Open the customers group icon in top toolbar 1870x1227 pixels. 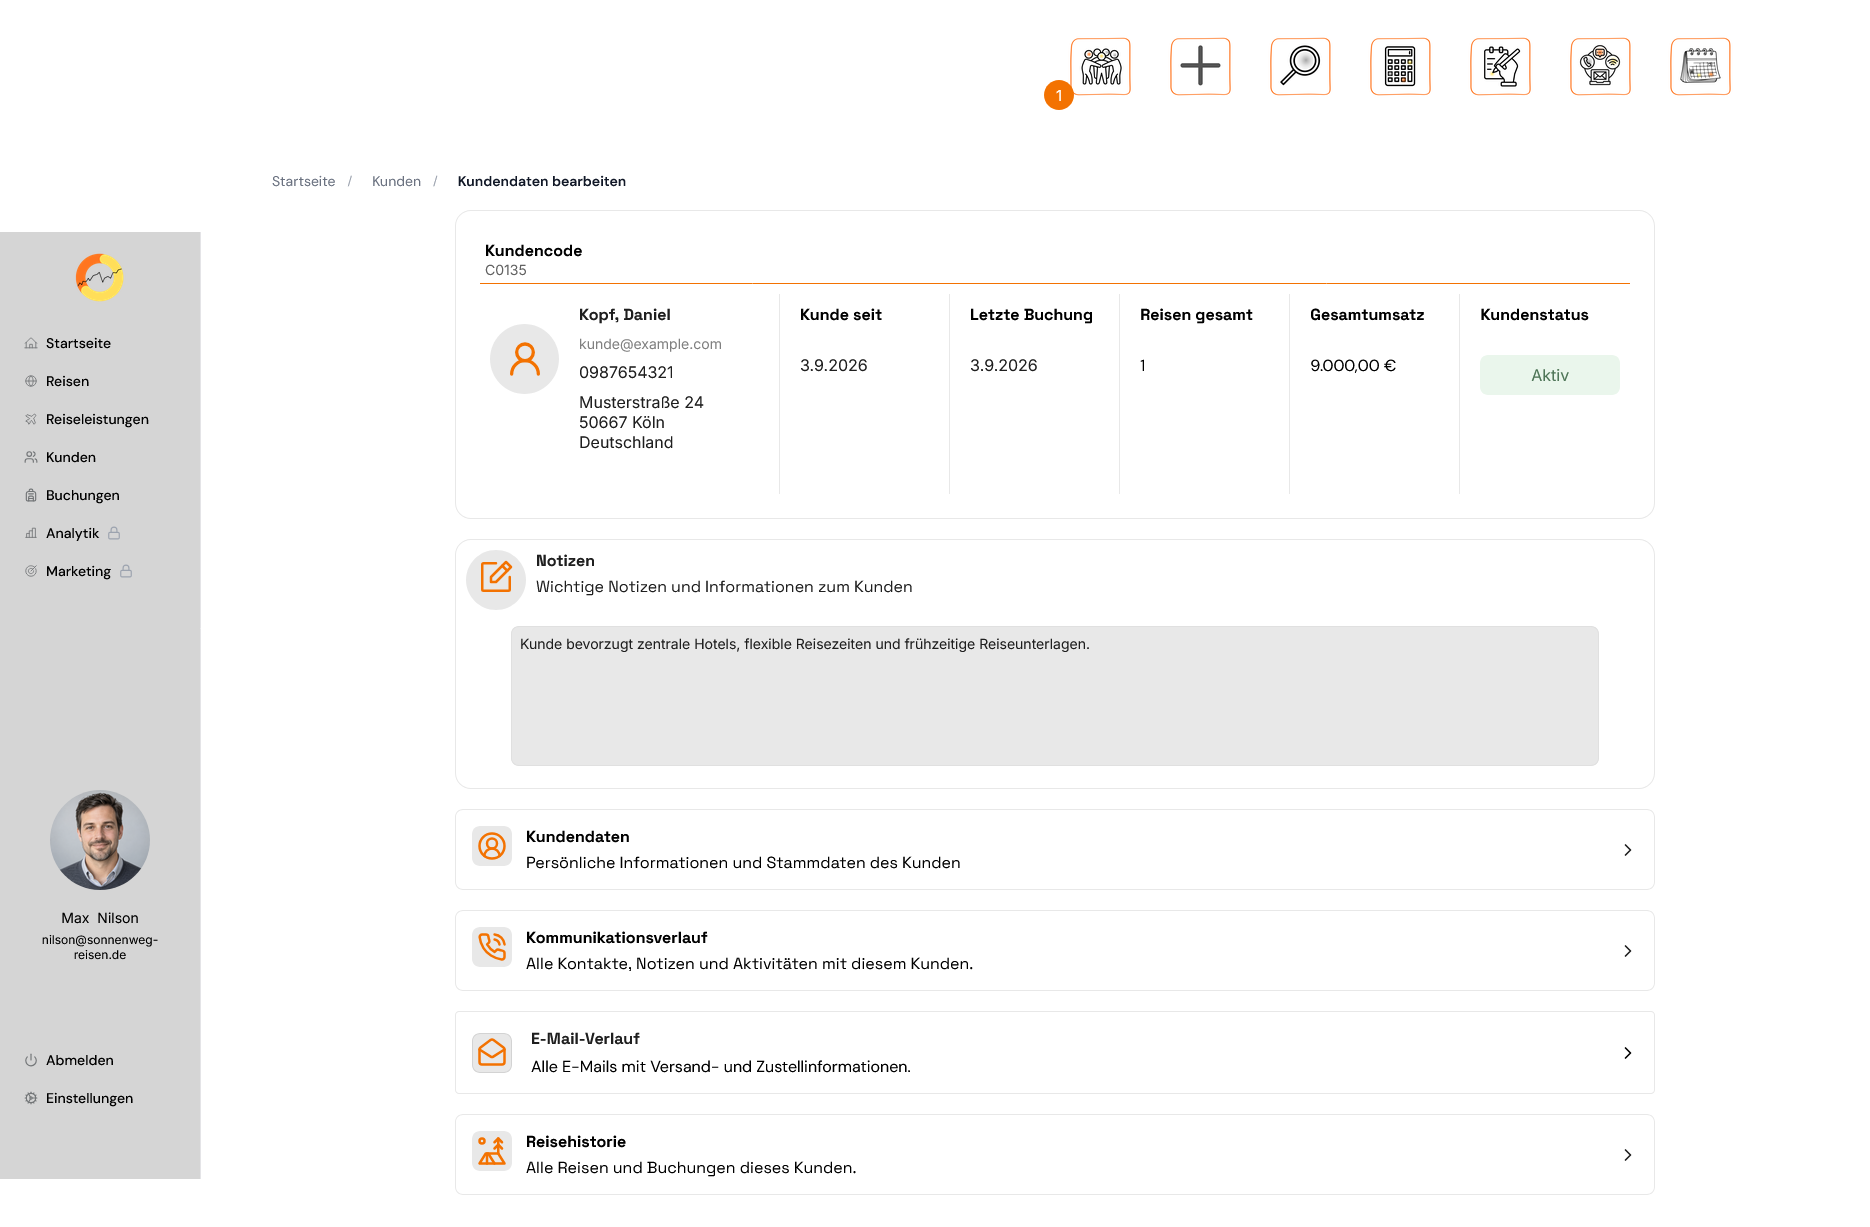pyautogui.click(x=1100, y=67)
